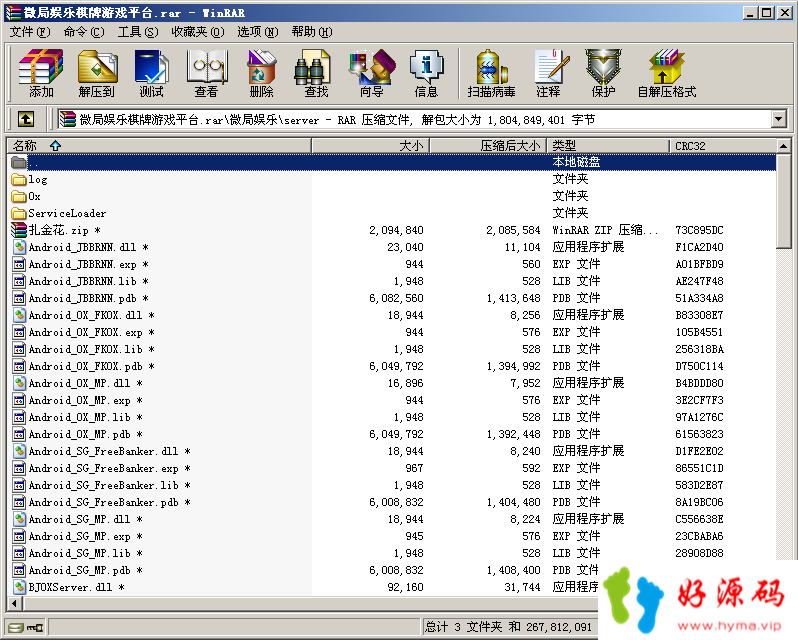
Task: Click the Virus Scan (扫描病毒) icon
Action: (491, 73)
